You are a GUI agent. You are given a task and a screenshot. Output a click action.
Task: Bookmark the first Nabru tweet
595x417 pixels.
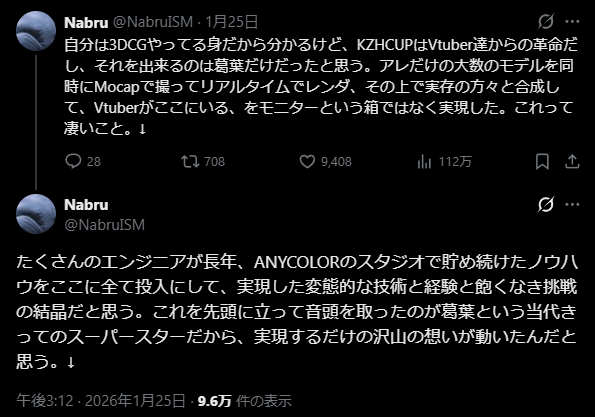(x=542, y=162)
